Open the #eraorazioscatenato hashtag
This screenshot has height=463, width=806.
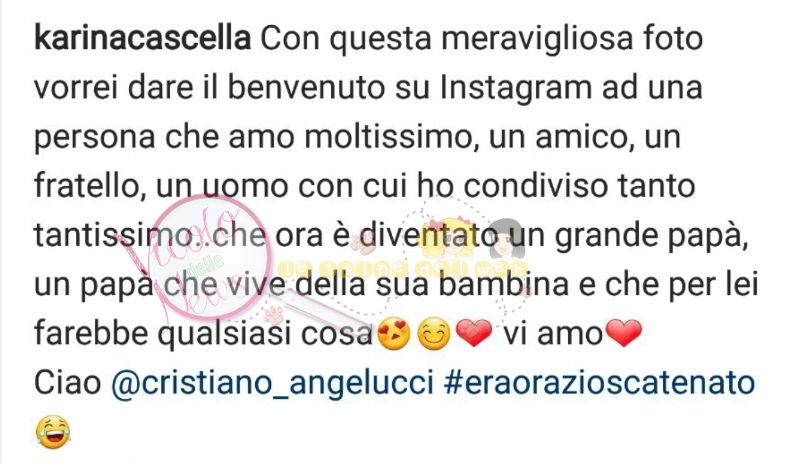tap(599, 382)
